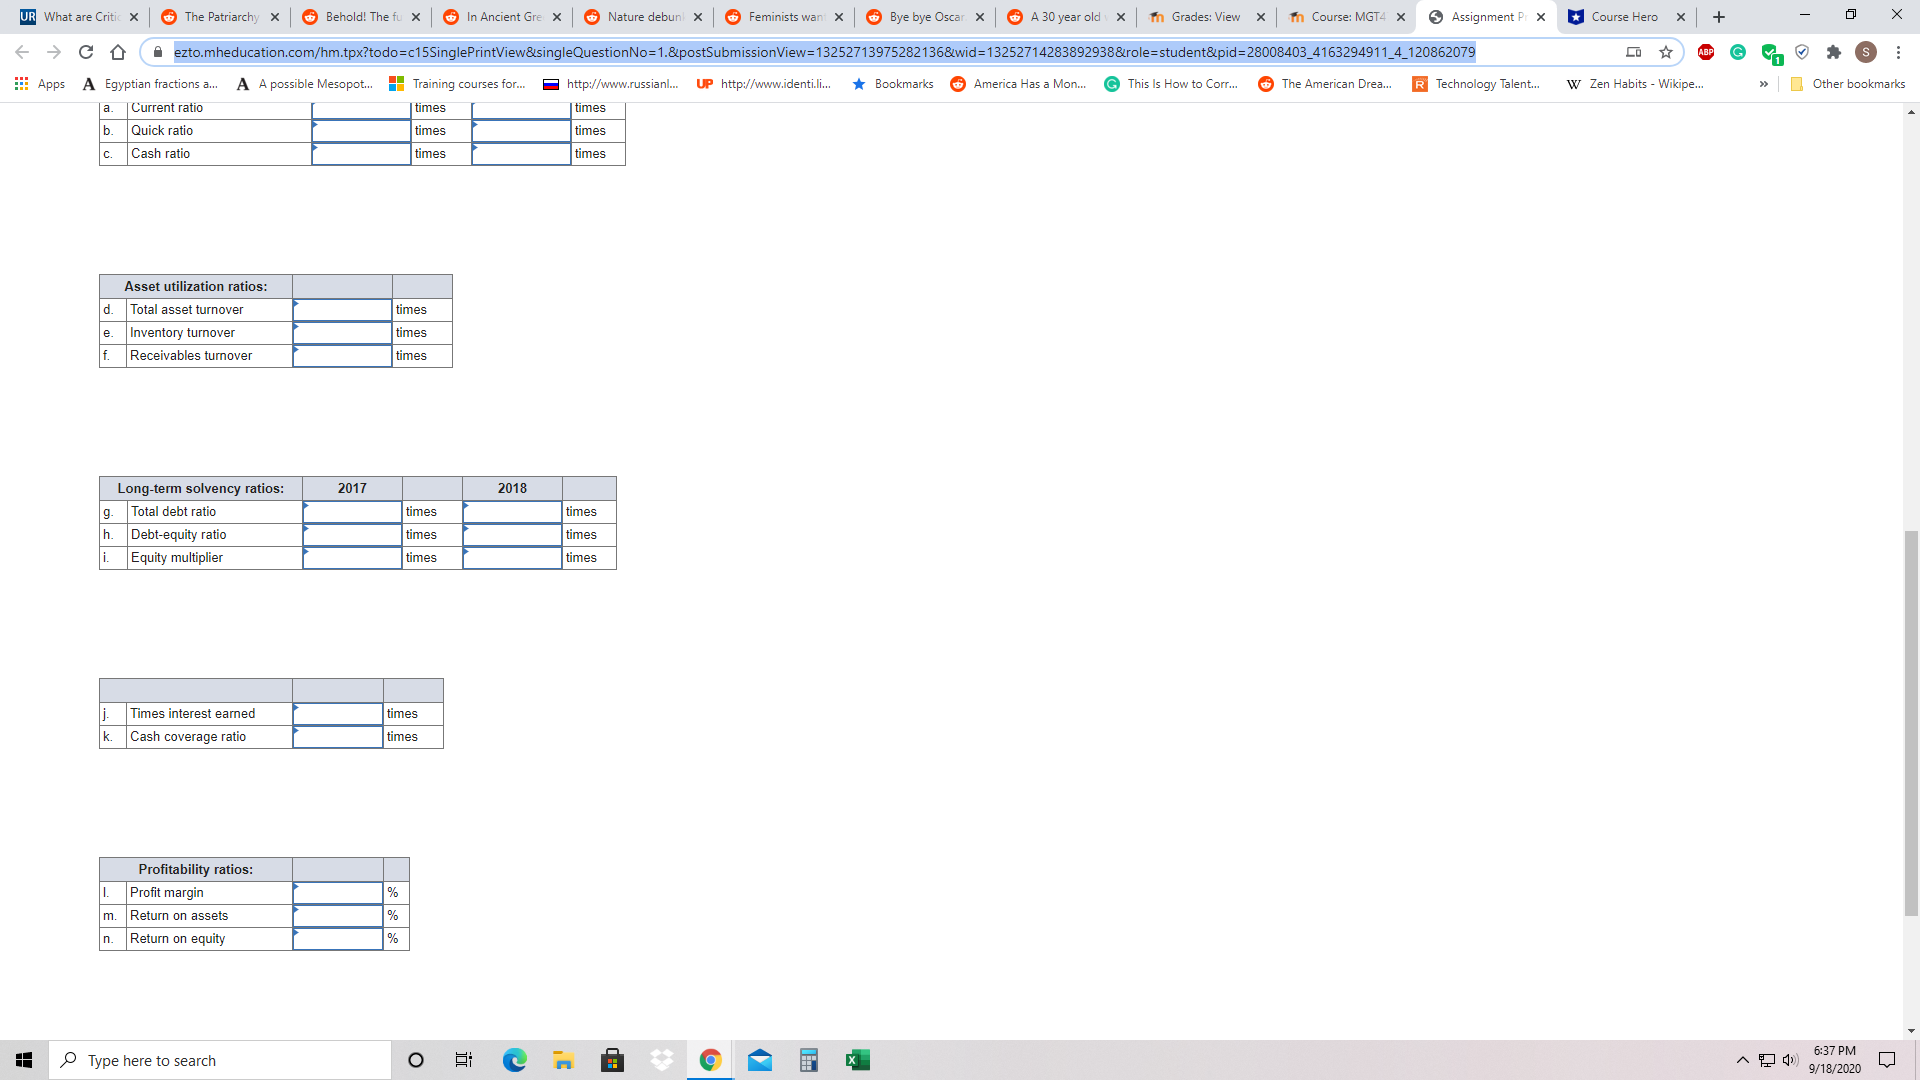Open the Chrome three-dot menu
This screenshot has height=1080, width=1920.
1899,52
